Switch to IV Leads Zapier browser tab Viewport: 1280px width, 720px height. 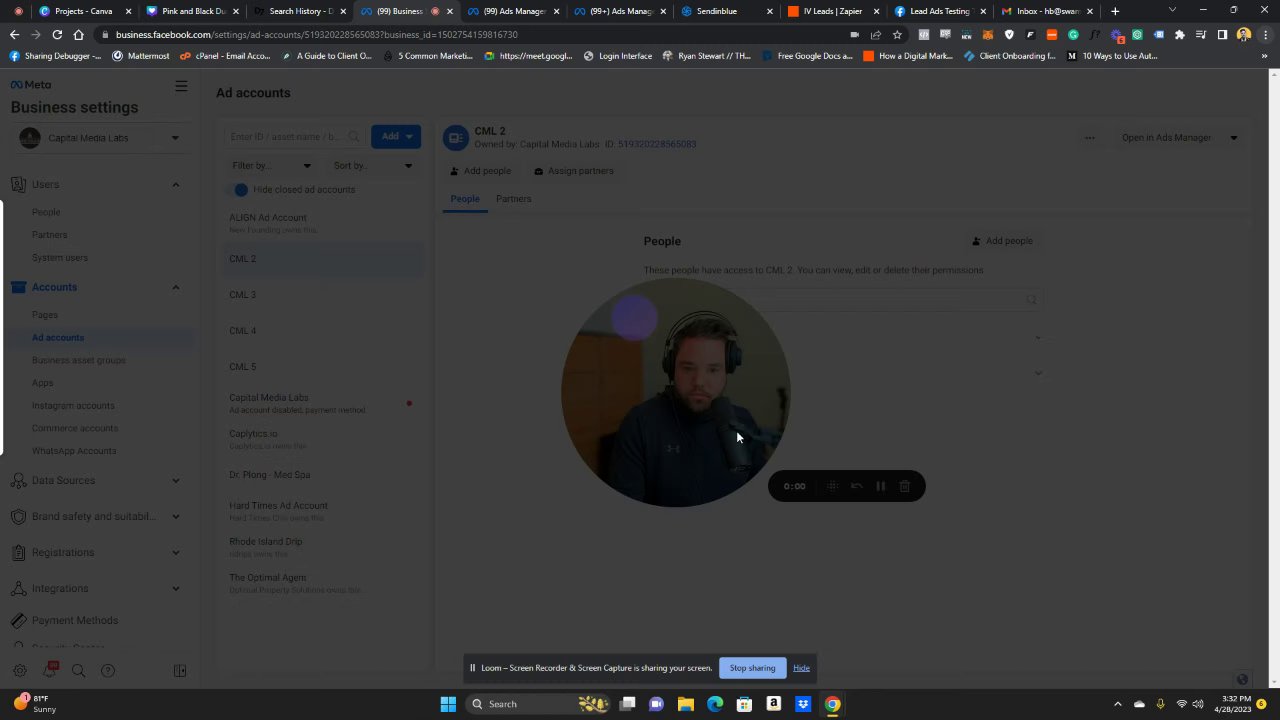coord(832,11)
